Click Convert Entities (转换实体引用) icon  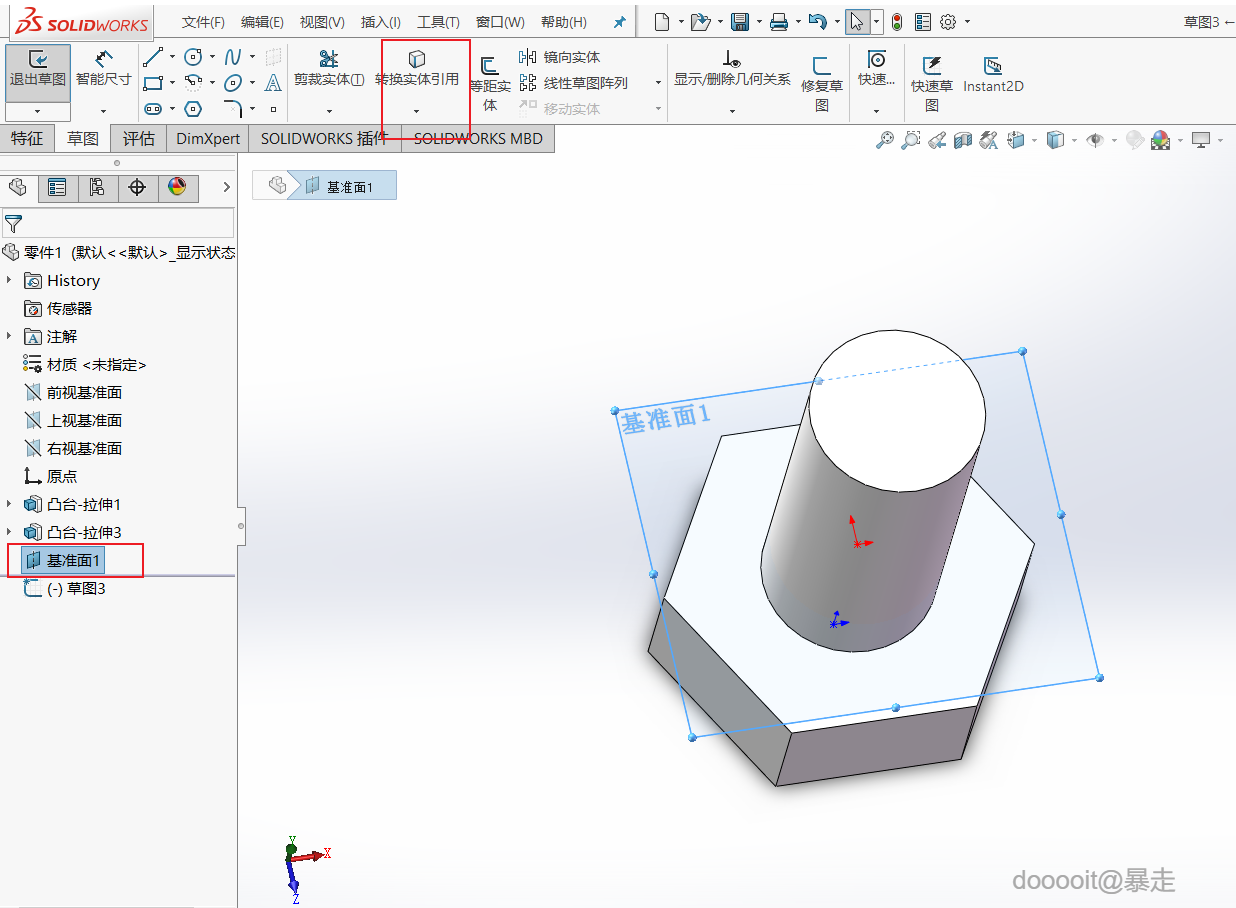coord(417,60)
